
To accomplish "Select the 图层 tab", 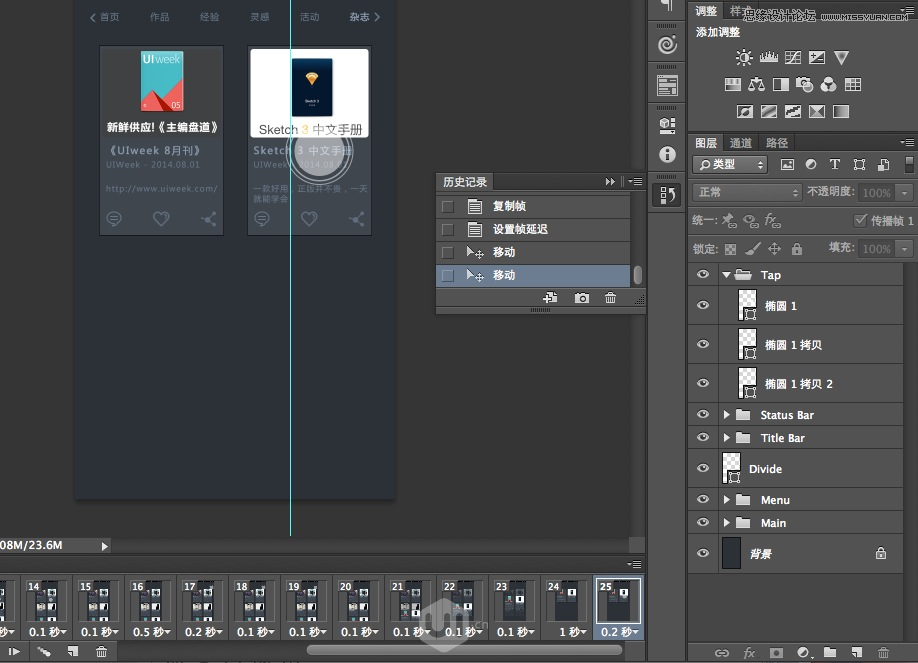I will (705, 143).
